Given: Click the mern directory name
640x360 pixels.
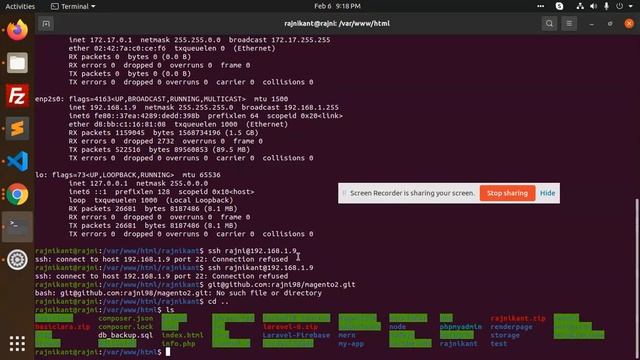Looking at the screenshot, I should click(347, 335).
